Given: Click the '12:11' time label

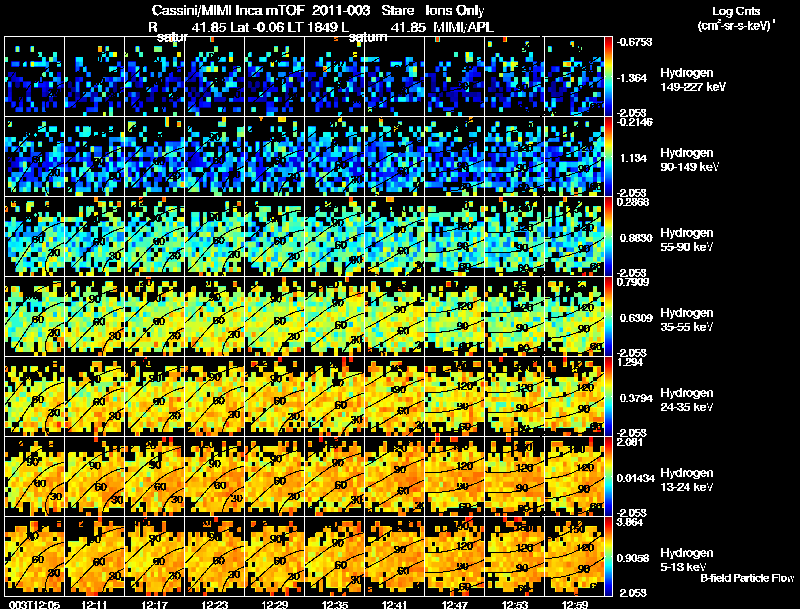Looking at the screenshot, I should [94, 604].
